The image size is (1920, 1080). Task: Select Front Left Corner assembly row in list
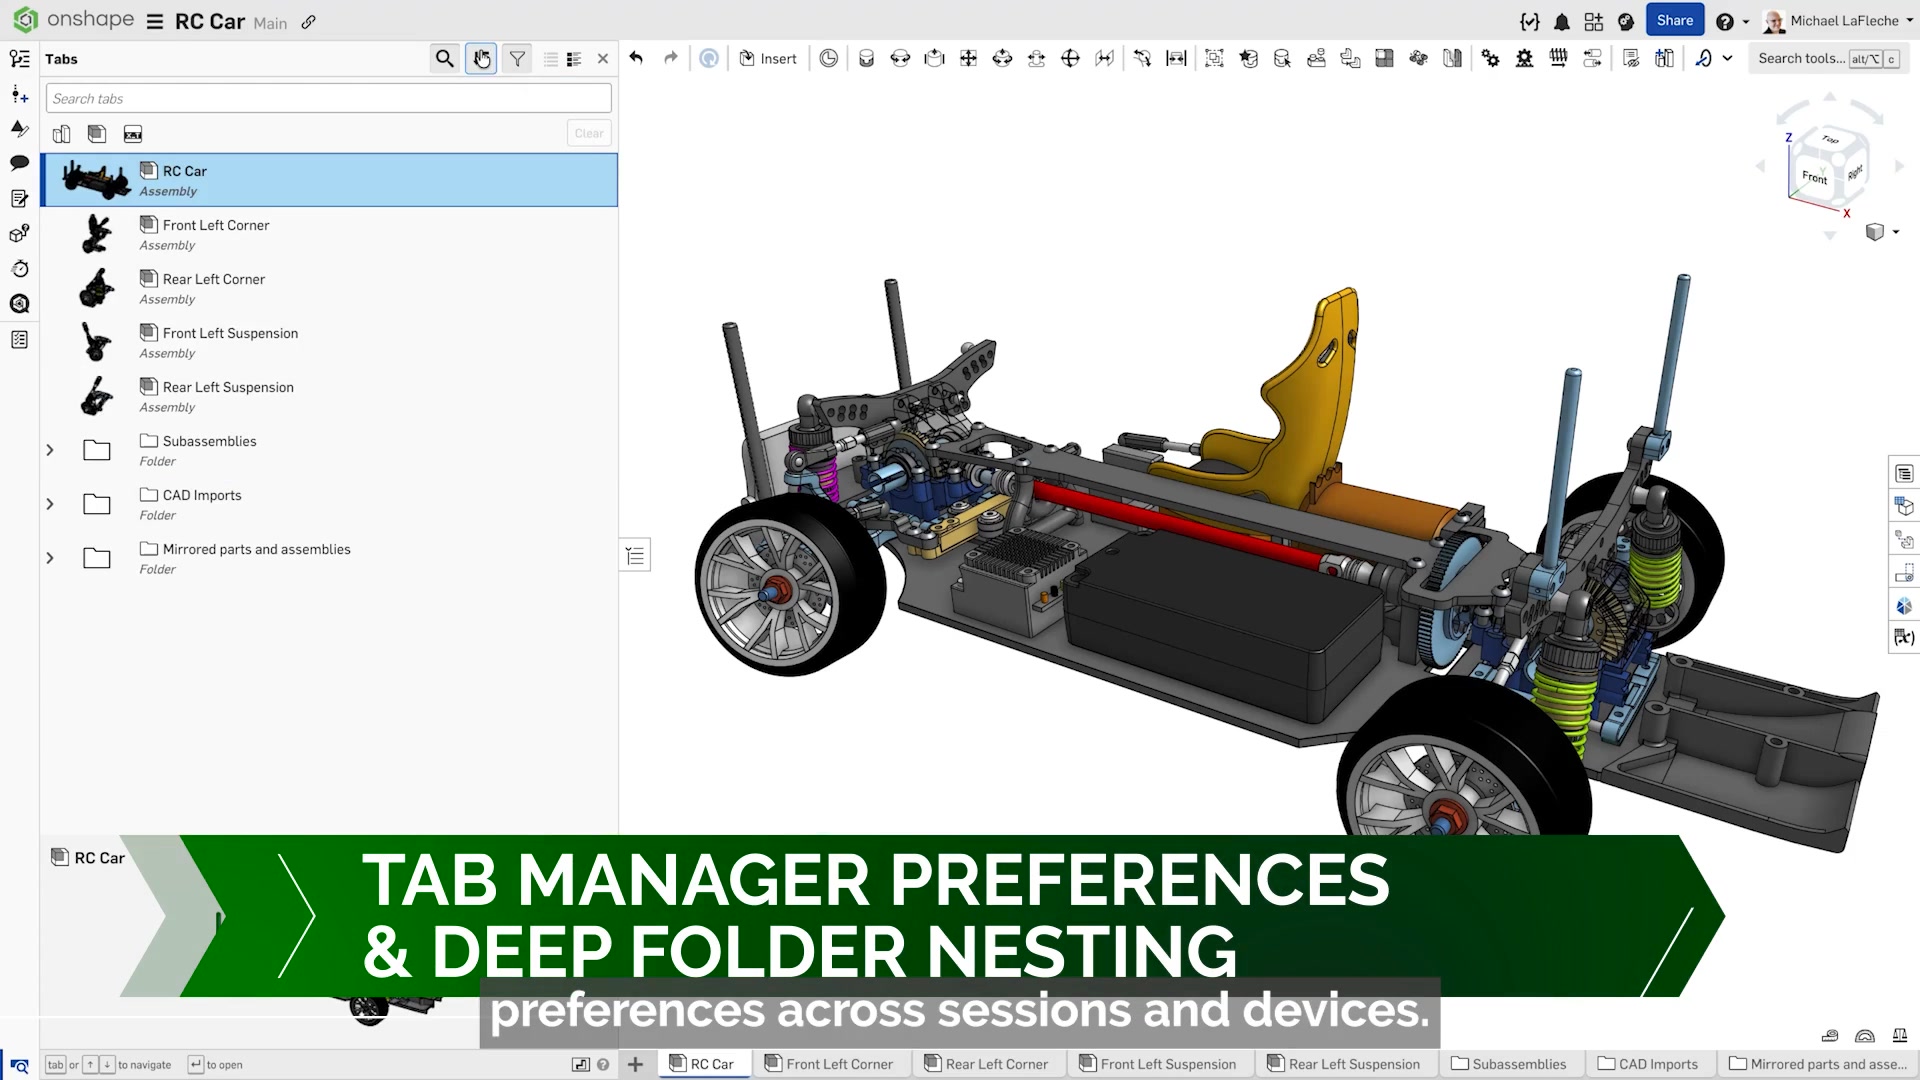pyautogui.click(x=329, y=234)
